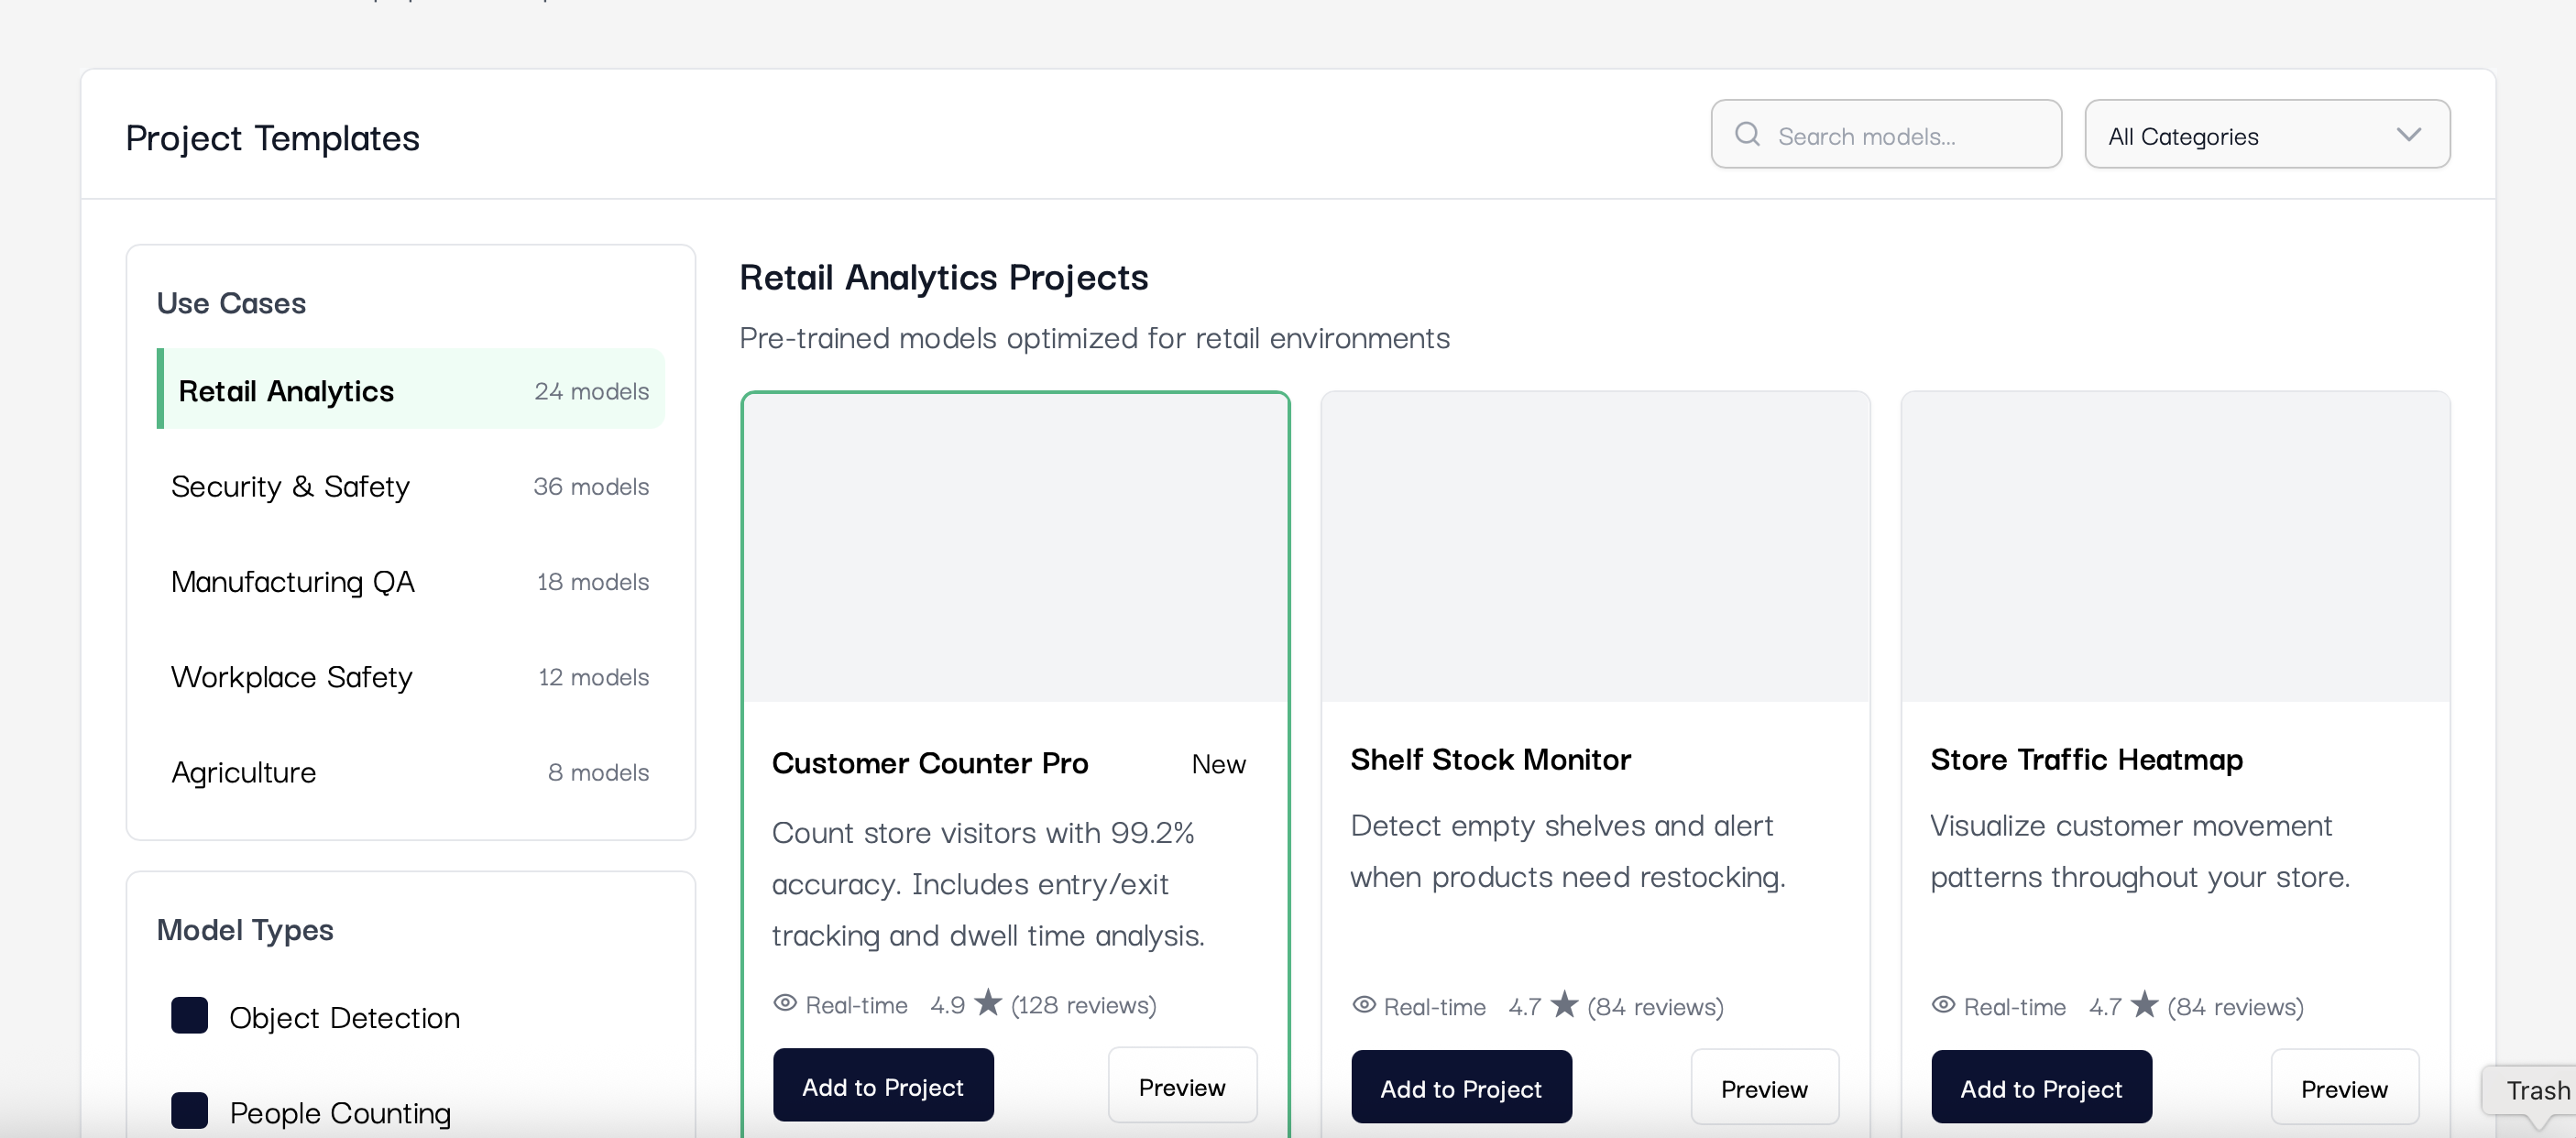Toggle the Object Detection checkbox
This screenshot has height=1138, width=2576.
coord(189,1015)
